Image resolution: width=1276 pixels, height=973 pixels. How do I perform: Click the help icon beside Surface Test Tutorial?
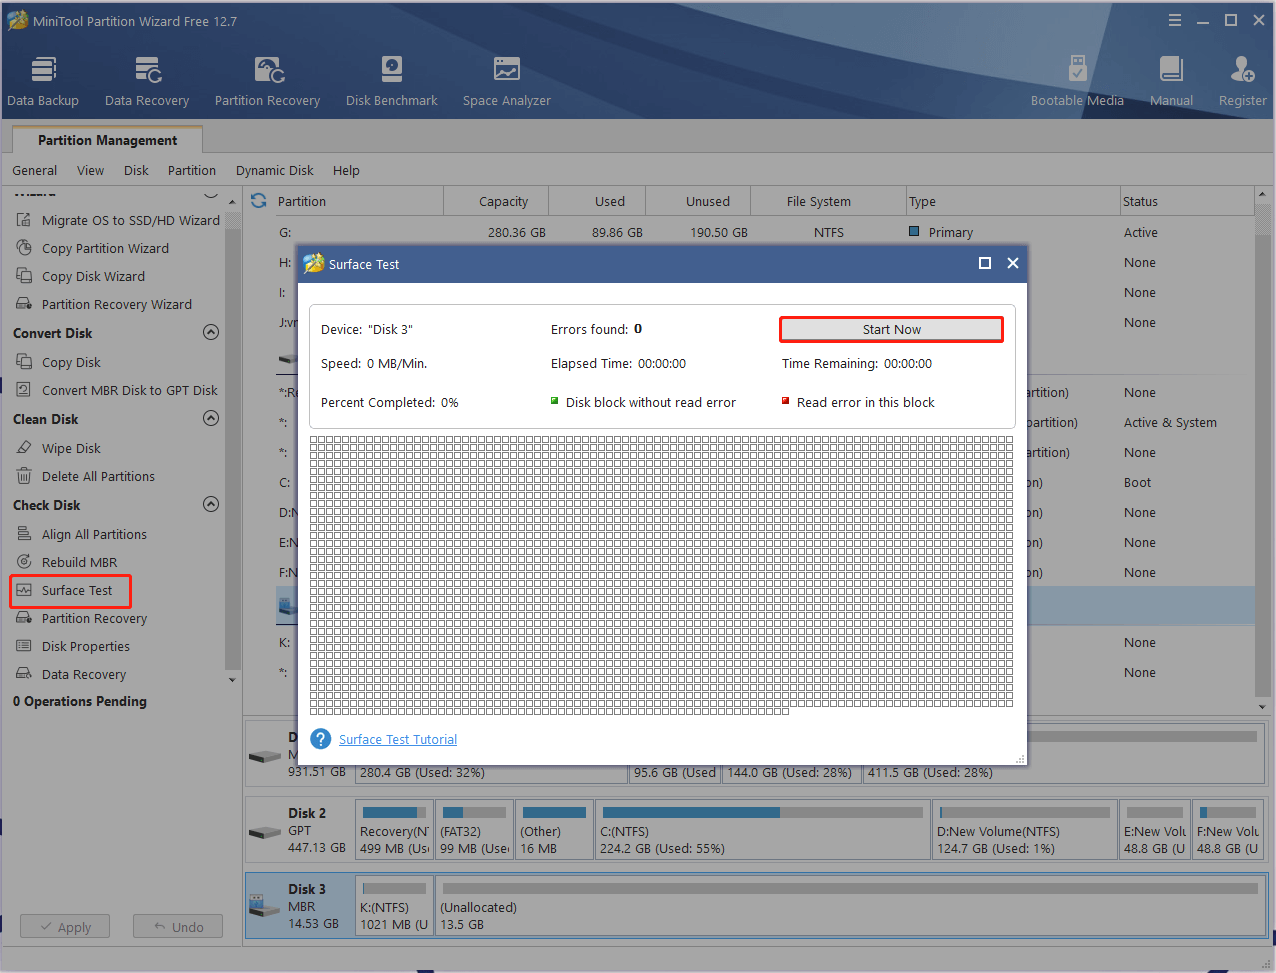coord(321,739)
